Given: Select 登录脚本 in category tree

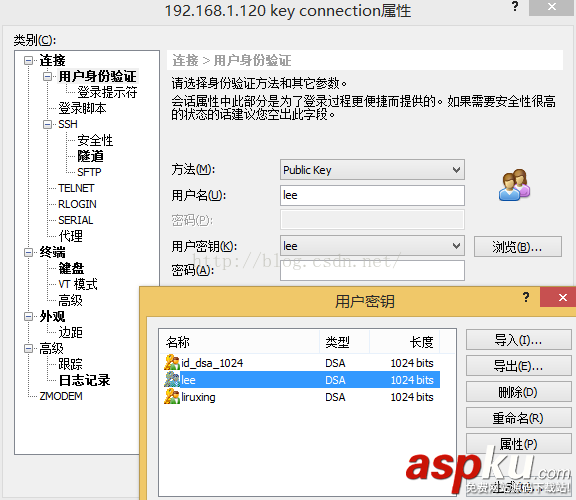Looking at the screenshot, I should pyautogui.click(x=83, y=108).
